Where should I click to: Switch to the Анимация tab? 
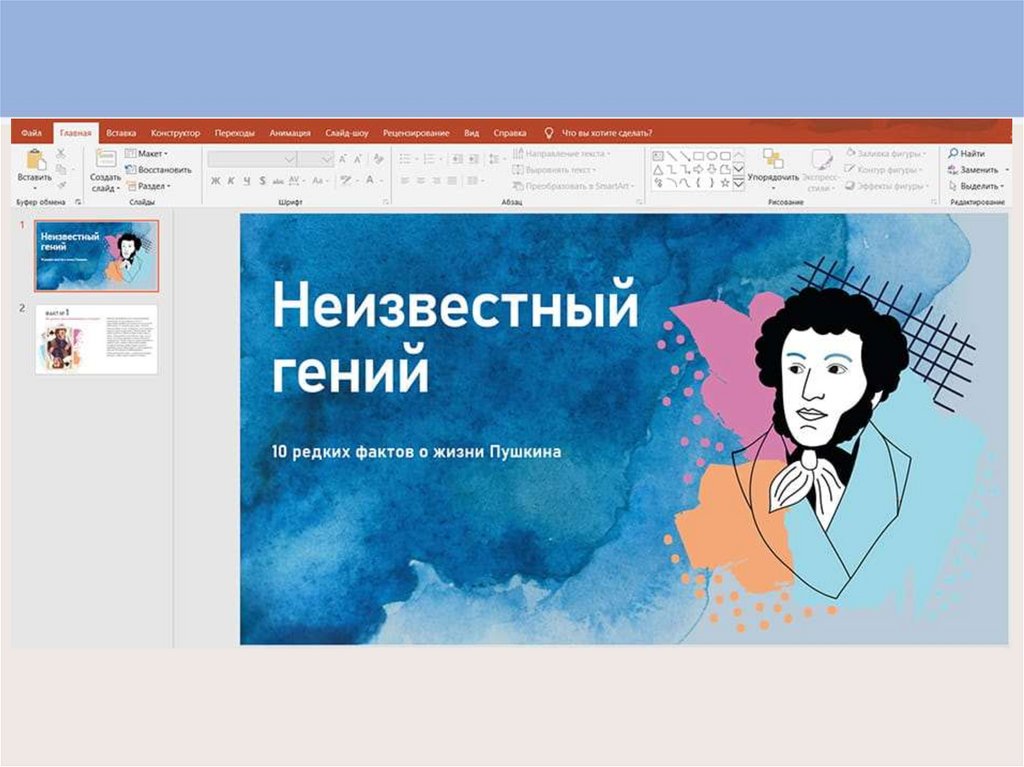(x=290, y=133)
